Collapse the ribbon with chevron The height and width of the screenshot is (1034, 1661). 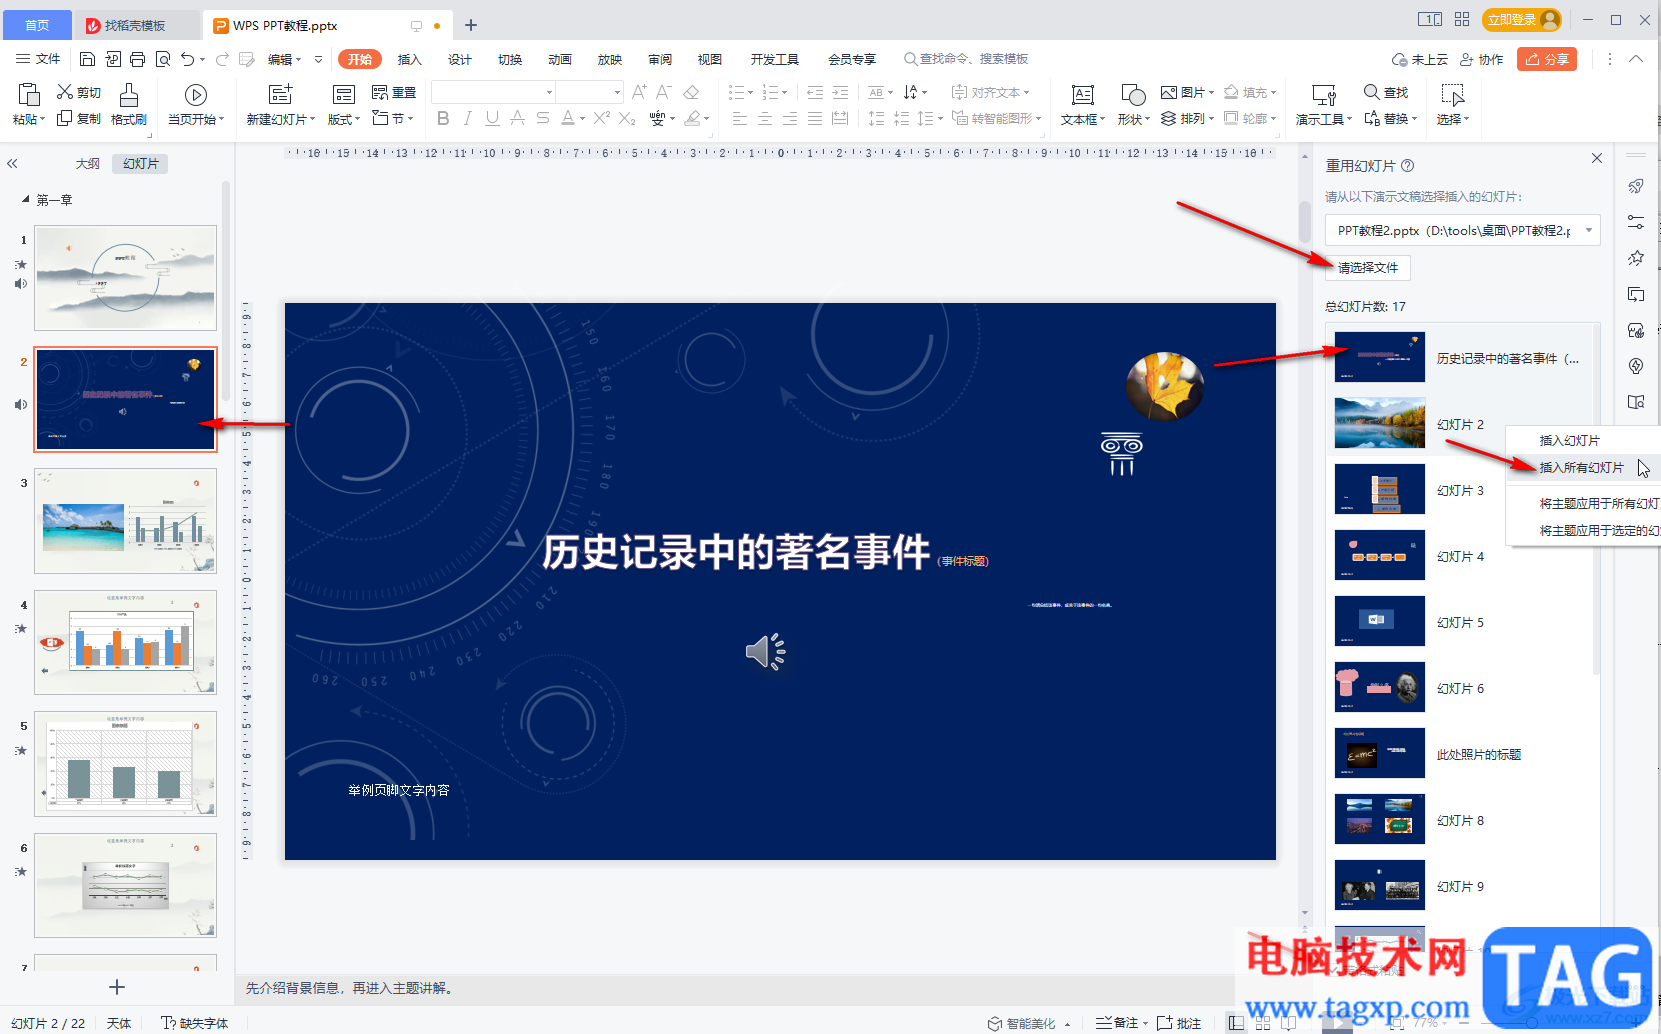[x=1636, y=59]
